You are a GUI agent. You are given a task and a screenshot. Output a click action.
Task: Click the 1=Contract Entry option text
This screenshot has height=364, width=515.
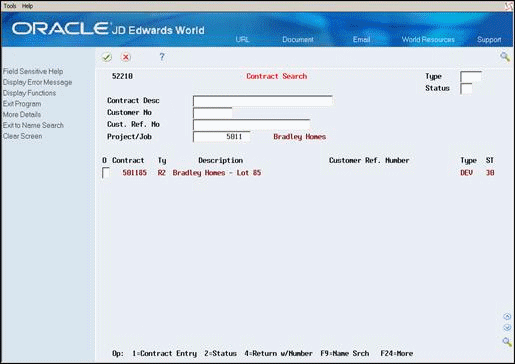pos(164,353)
